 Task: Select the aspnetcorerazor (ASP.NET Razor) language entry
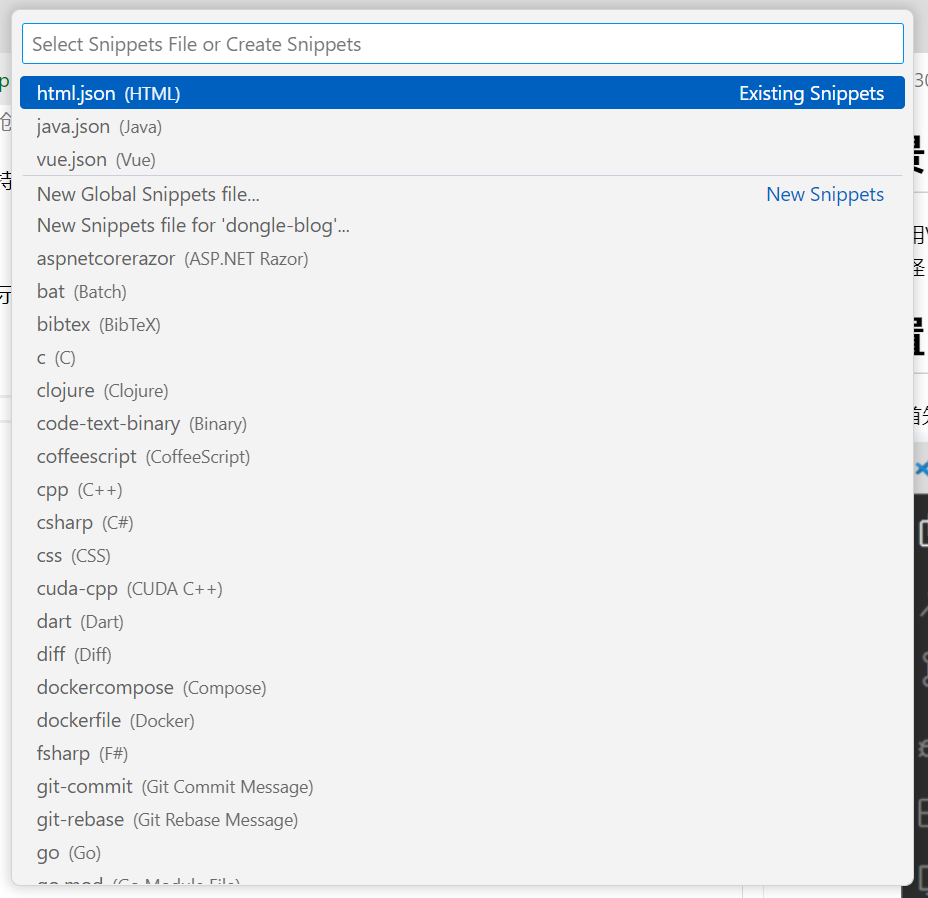170,258
